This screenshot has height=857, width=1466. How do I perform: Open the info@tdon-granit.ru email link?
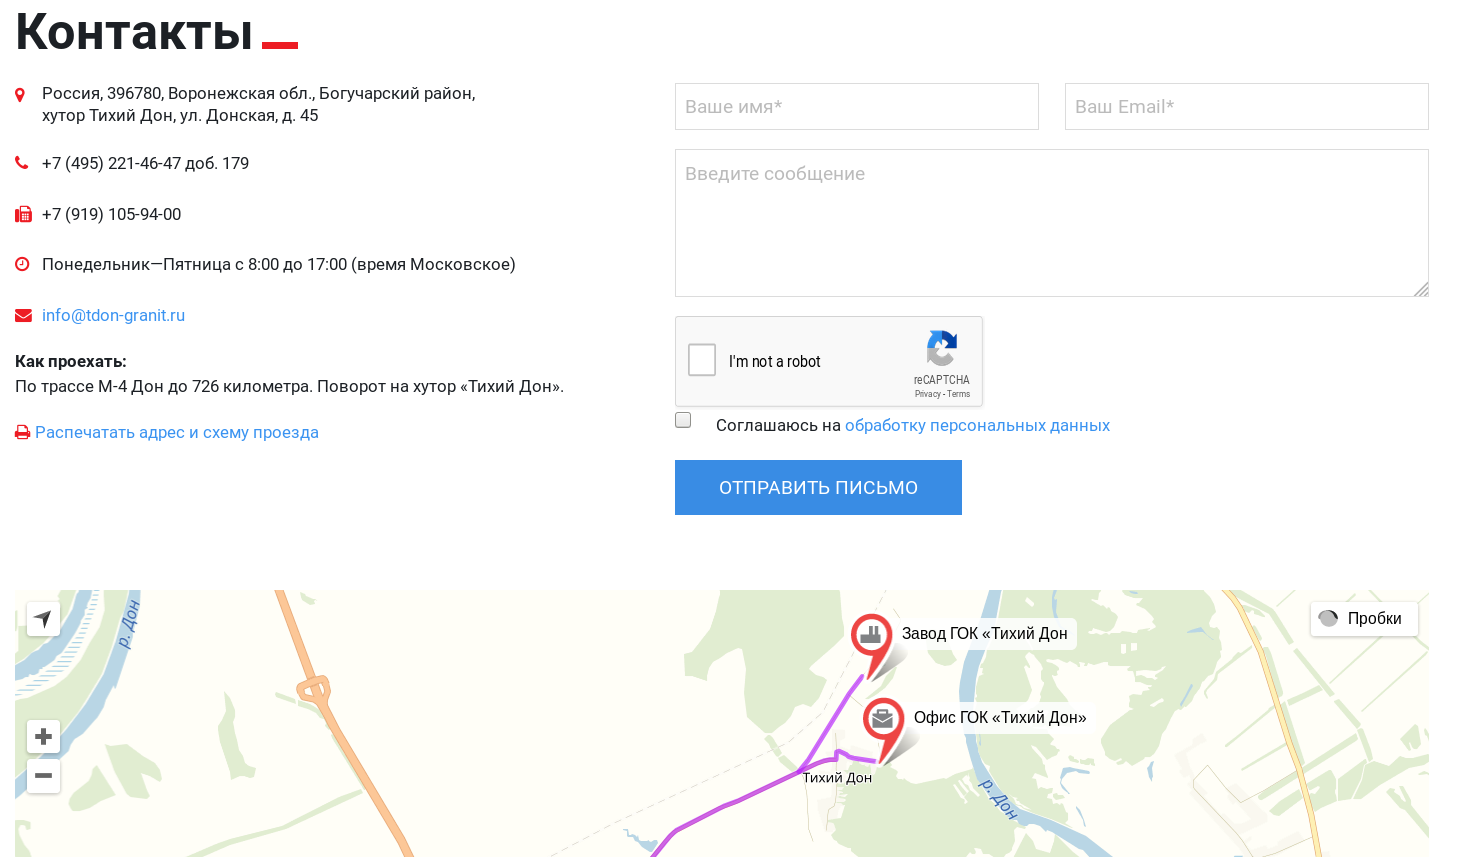click(x=113, y=315)
